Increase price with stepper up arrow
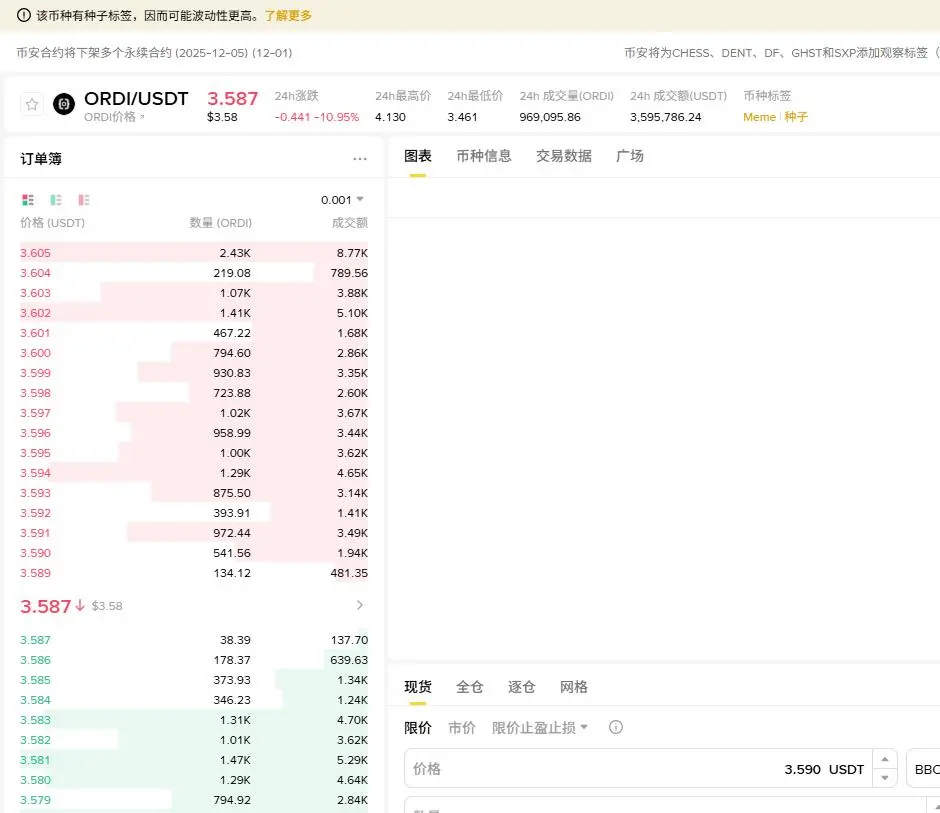This screenshot has height=813, width=940. (x=885, y=759)
